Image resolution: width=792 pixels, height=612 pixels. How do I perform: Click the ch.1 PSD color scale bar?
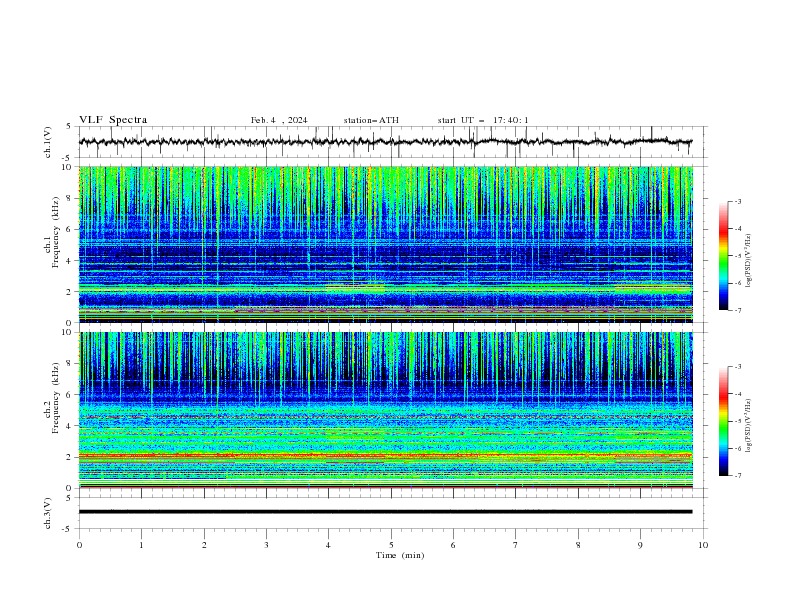[x=723, y=256]
